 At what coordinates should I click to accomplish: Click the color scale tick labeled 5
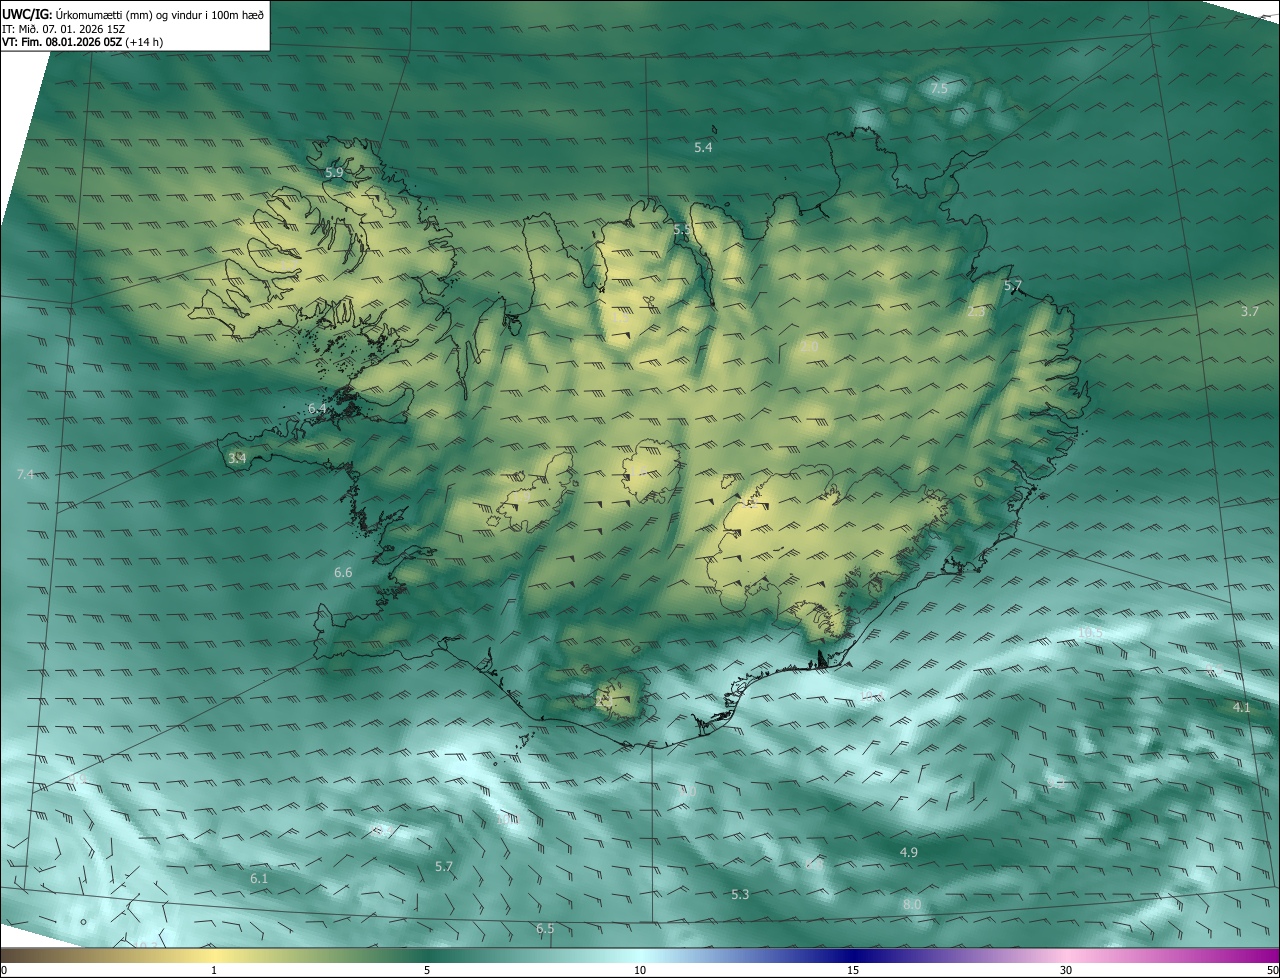click(x=427, y=970)
